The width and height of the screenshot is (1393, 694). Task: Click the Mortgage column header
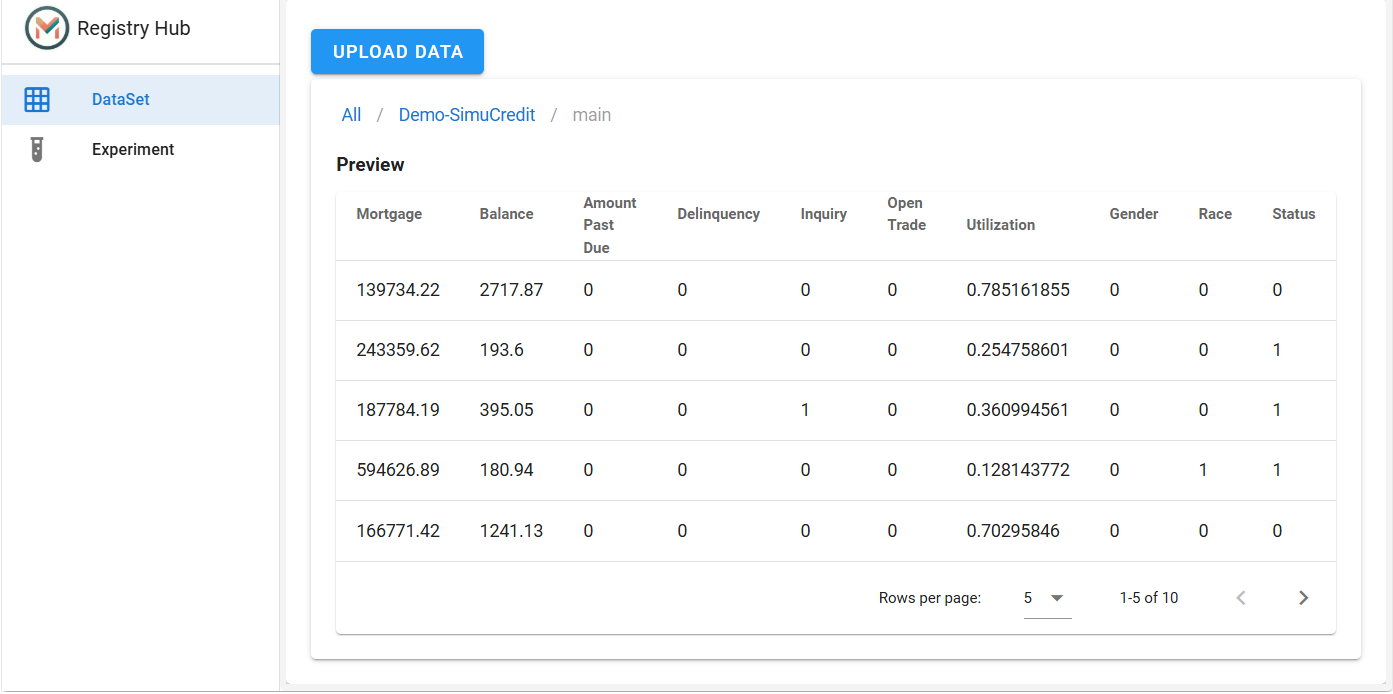coord(389,214)
